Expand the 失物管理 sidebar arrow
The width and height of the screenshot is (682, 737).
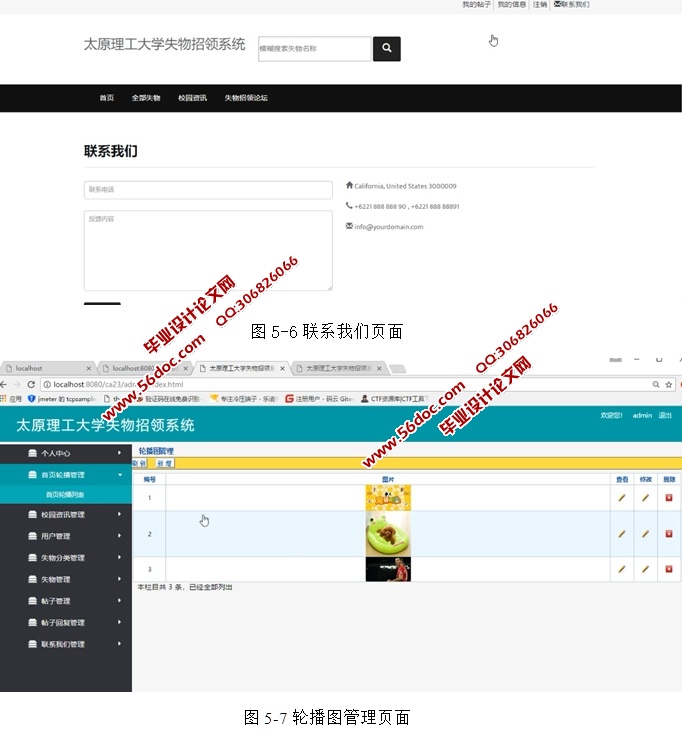click(119, 579)
